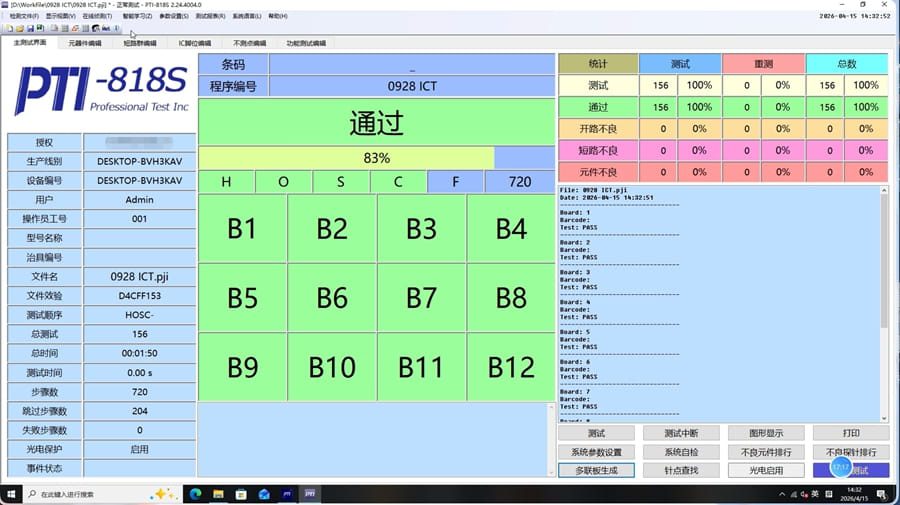Run 系统自检 self check
The height and width of the screenshot is (505, 900).
681,452
